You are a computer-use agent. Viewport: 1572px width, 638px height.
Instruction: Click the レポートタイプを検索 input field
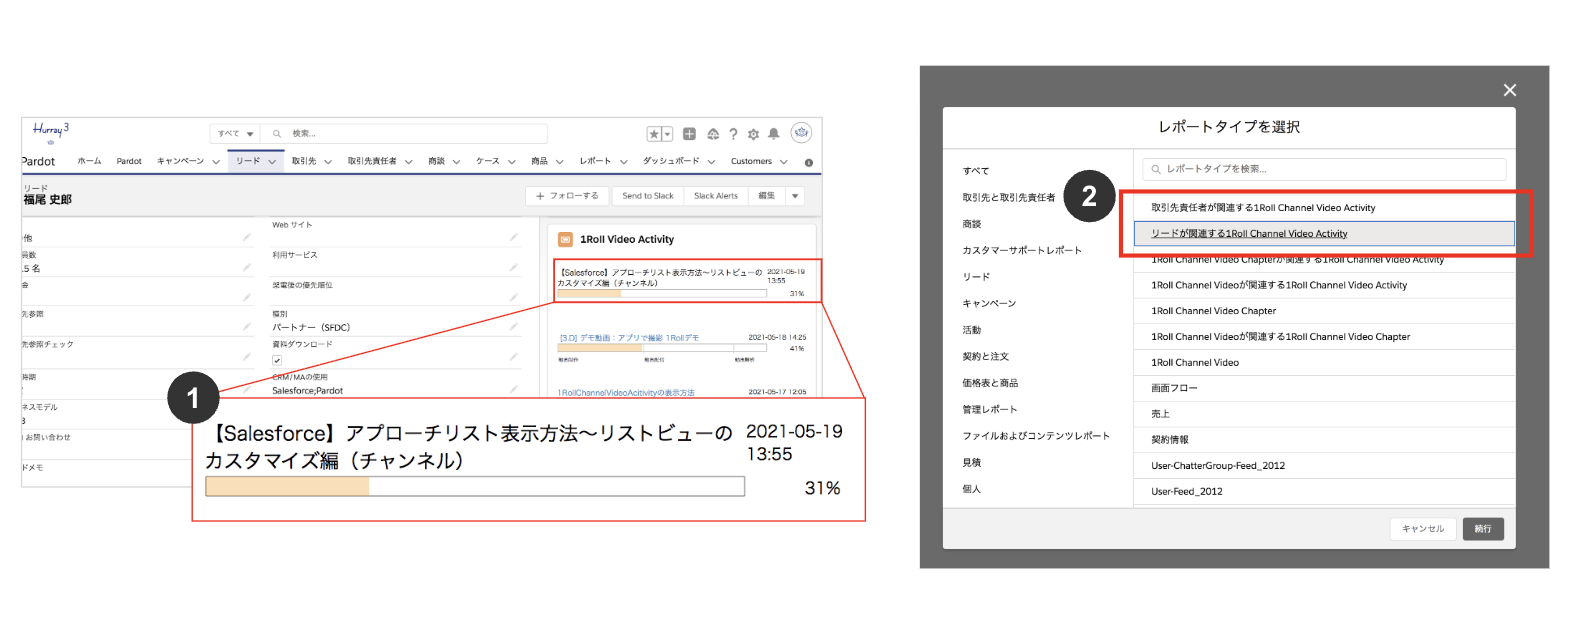1324,169
